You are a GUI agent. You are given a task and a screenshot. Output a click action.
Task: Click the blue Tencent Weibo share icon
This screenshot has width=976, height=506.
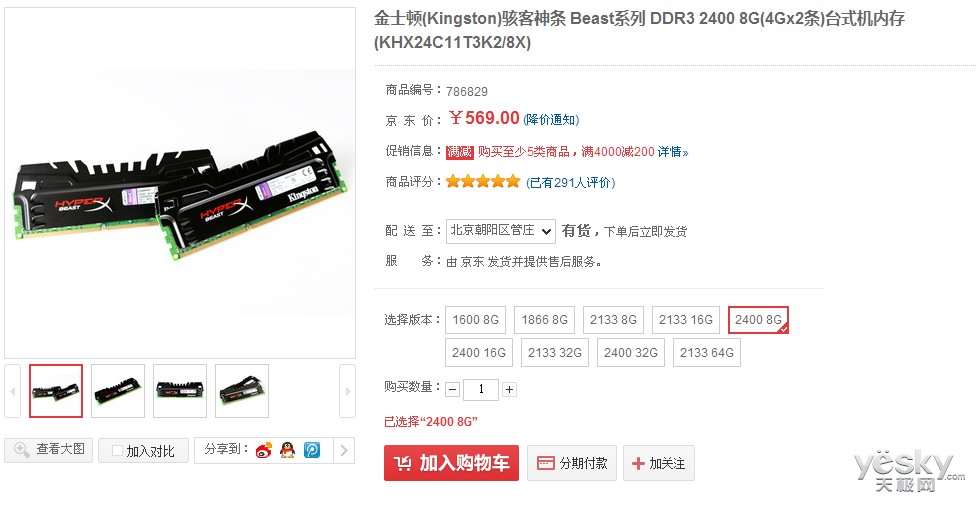point(312,450)
